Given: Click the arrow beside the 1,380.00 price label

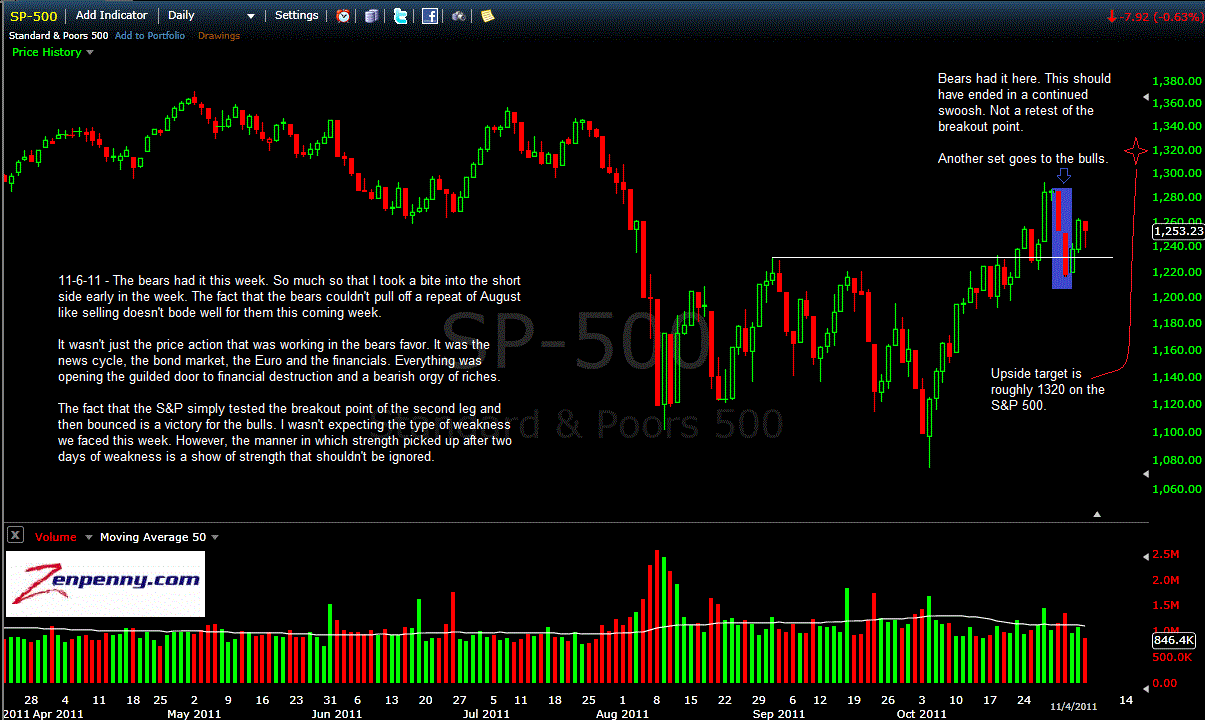Looking at the screenshot, I should click(x=1146, y=98).
